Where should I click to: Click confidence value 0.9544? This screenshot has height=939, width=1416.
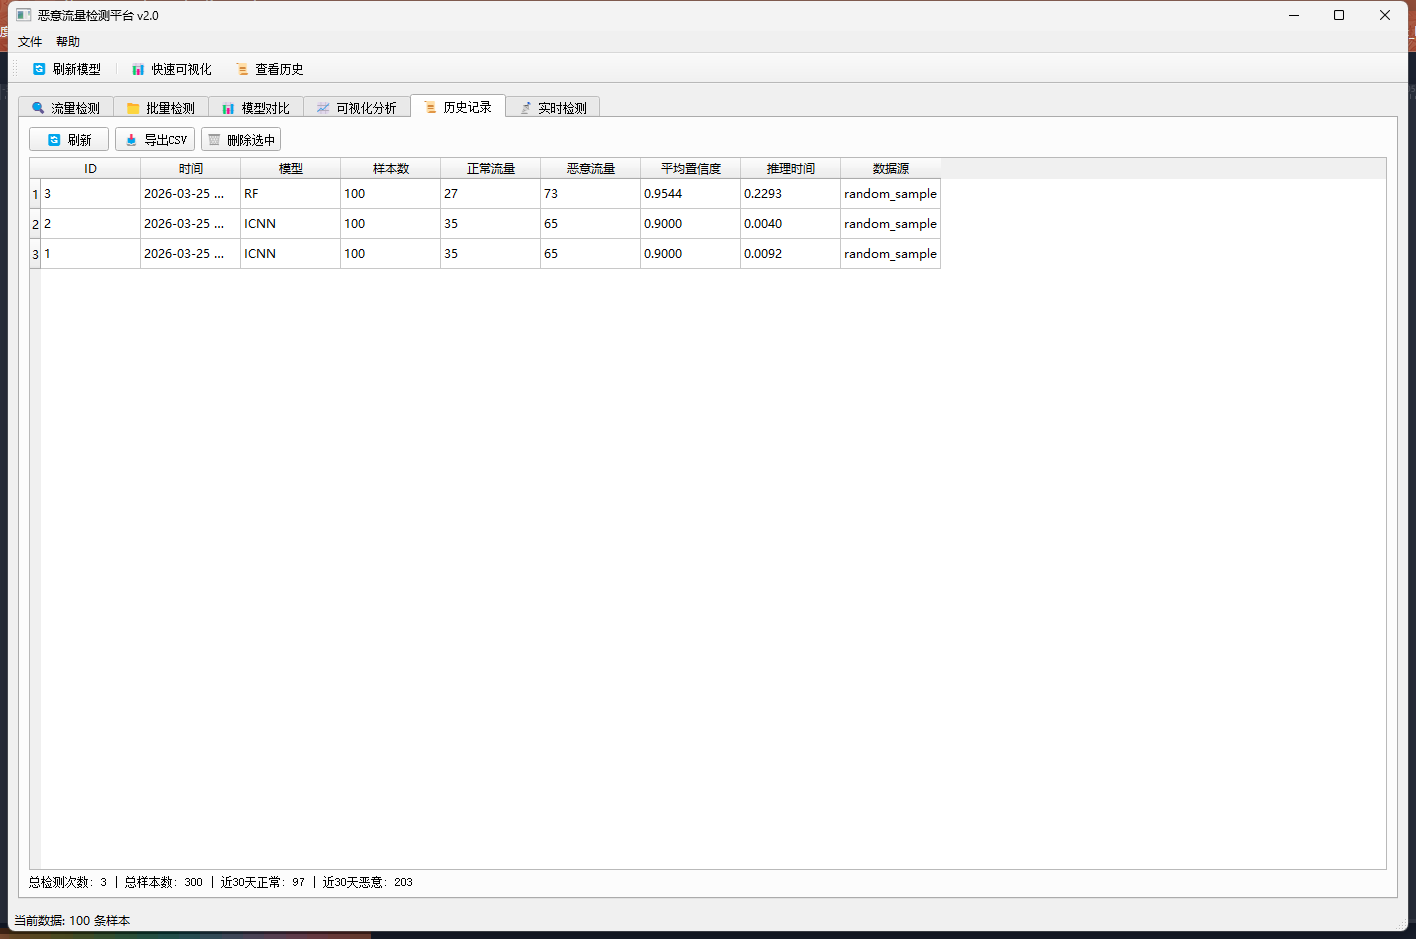691,194
